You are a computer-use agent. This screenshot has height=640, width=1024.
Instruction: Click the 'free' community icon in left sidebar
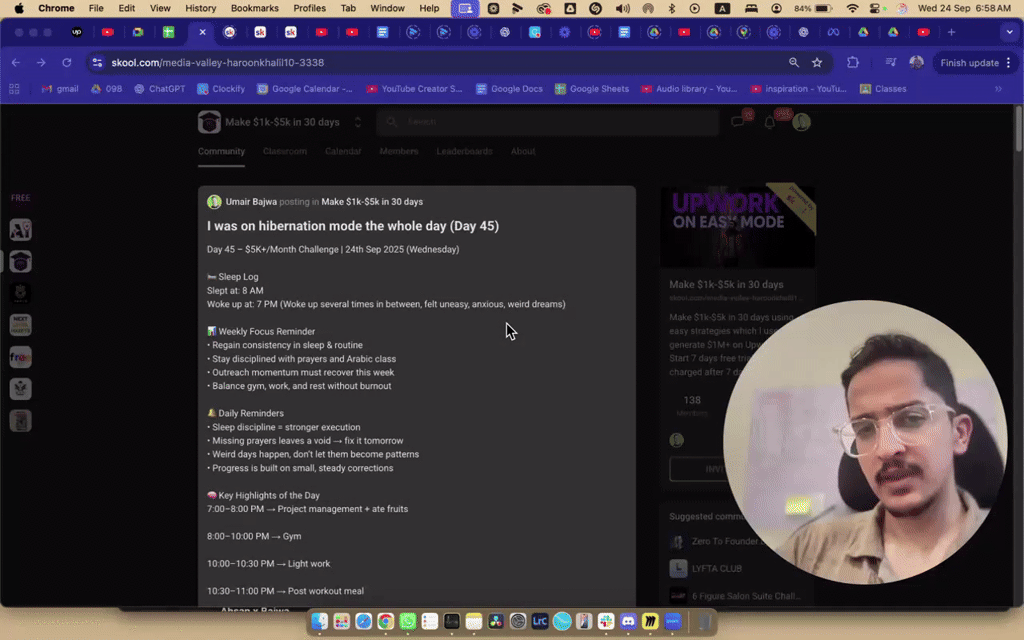[20, 357]
